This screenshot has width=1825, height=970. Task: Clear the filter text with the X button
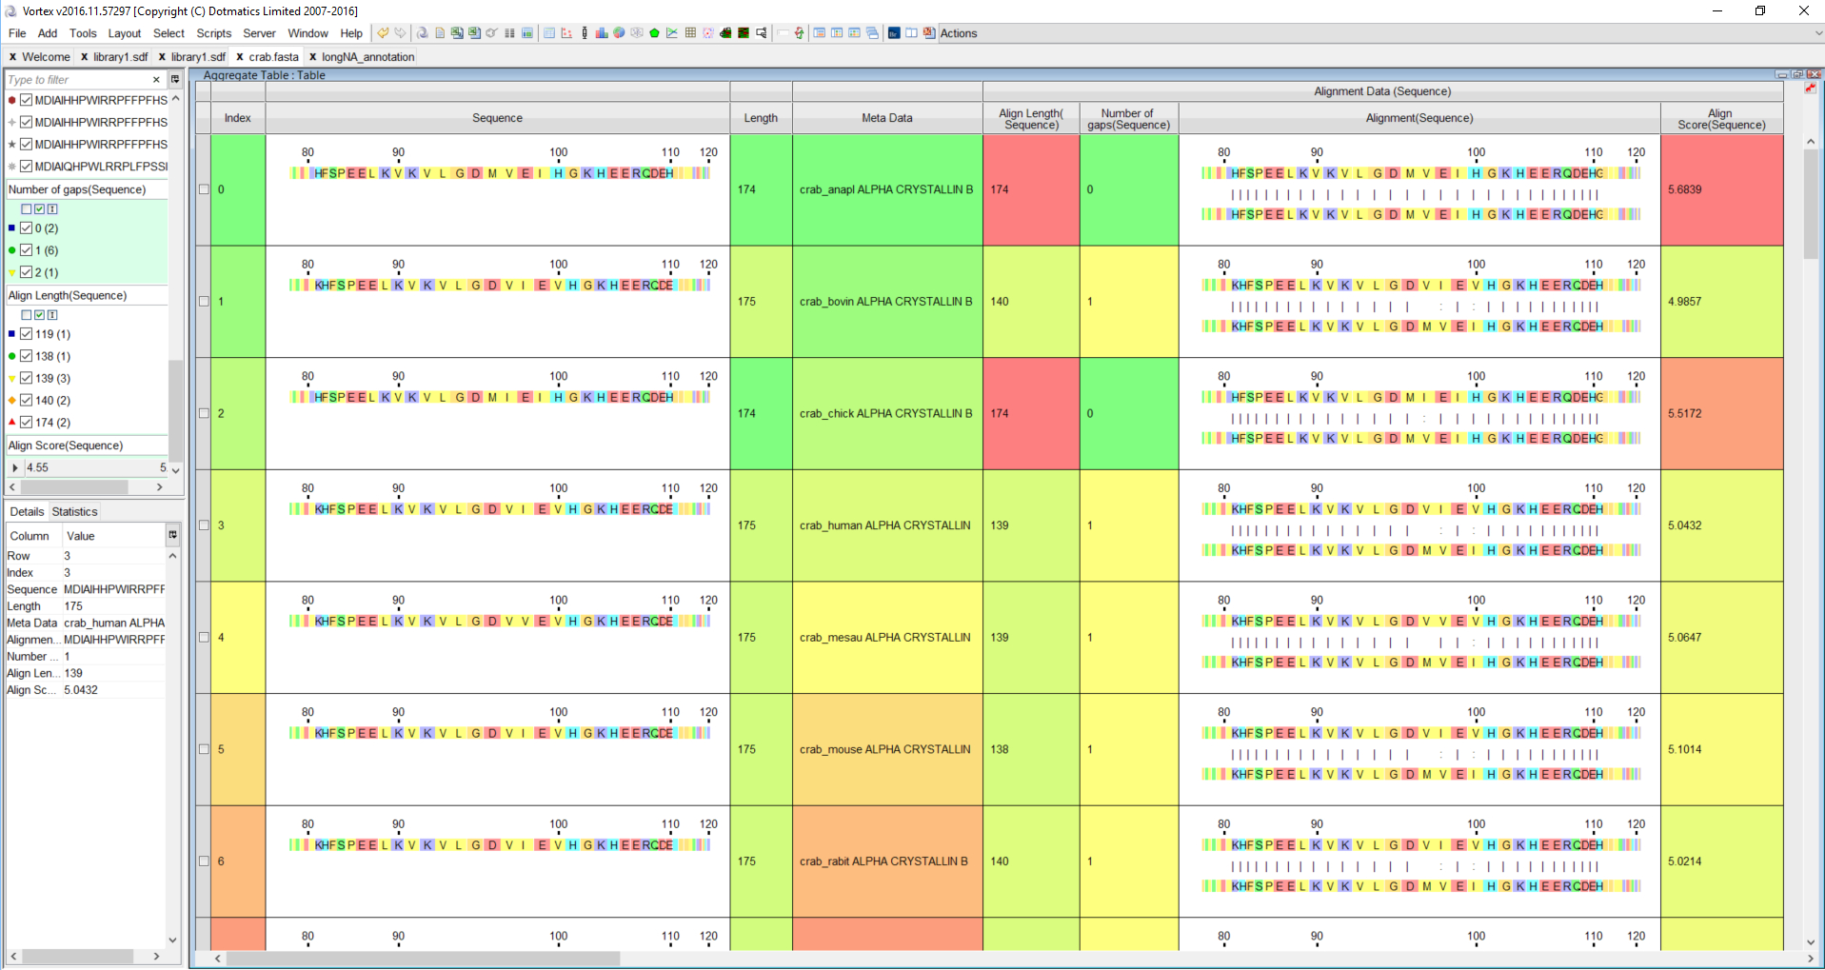click(156, 79)
